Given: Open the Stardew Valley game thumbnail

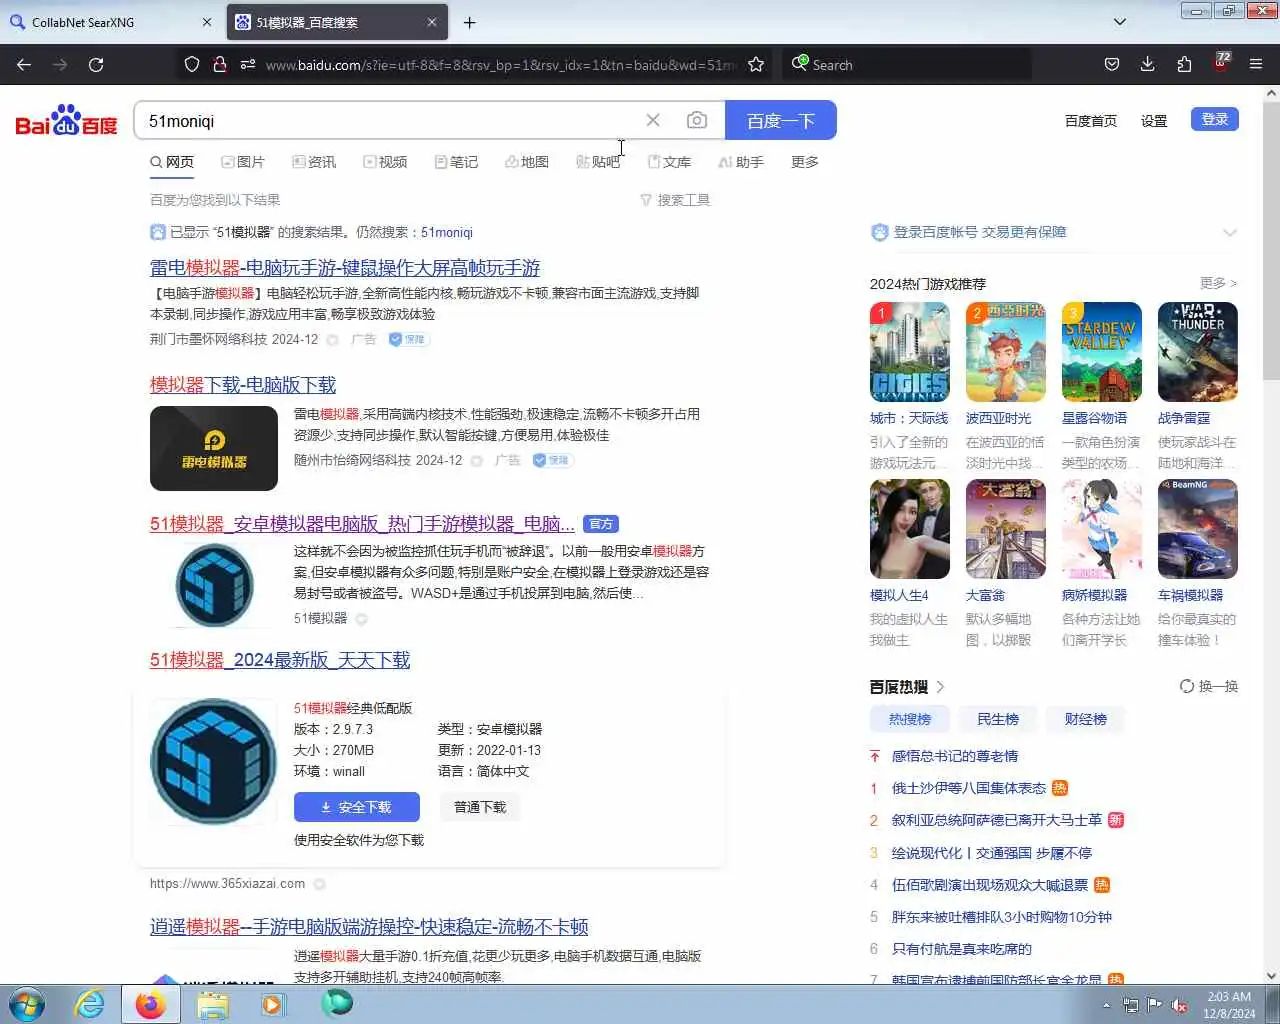Looking at the screenshot, I should tap(1101, 352).
